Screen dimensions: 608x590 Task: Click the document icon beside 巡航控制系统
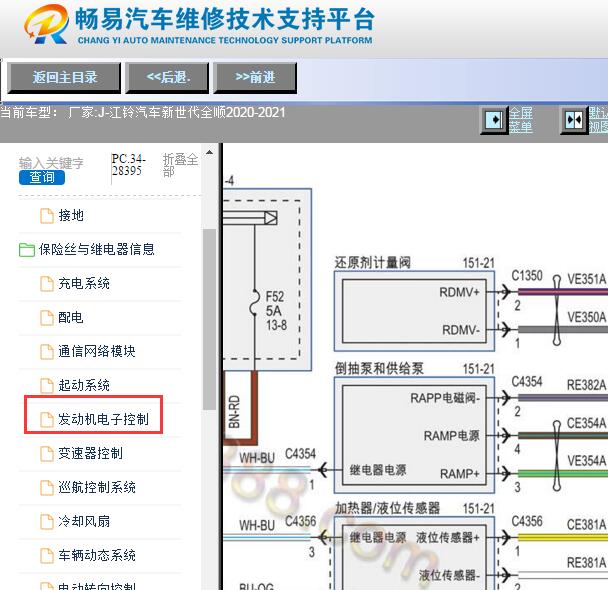click(47, 488)
